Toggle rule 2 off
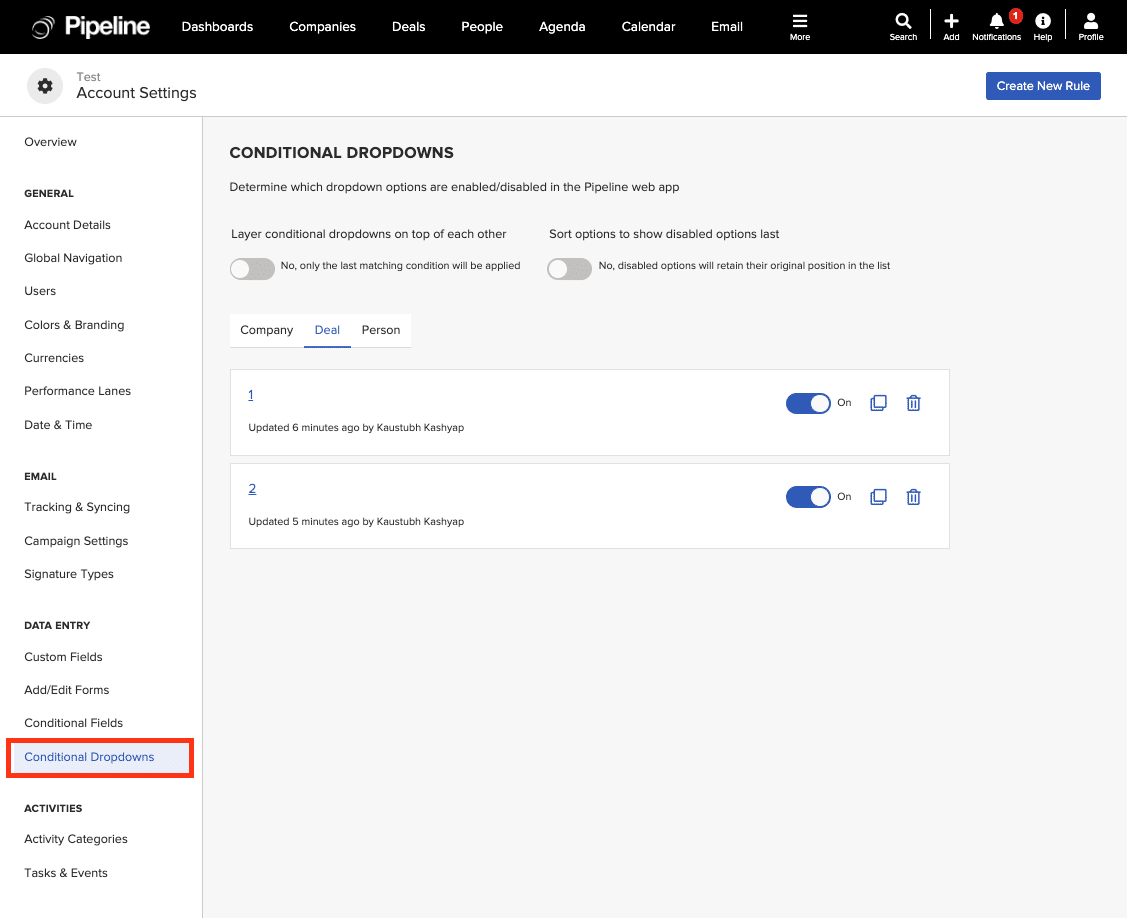The image size is (1127, 918). point(808,497)
